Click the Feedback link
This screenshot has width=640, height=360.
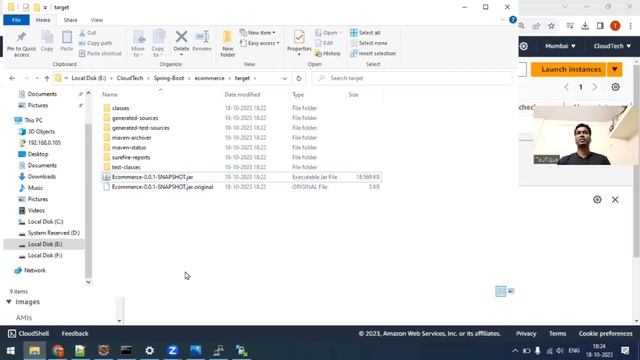[75, 333]
